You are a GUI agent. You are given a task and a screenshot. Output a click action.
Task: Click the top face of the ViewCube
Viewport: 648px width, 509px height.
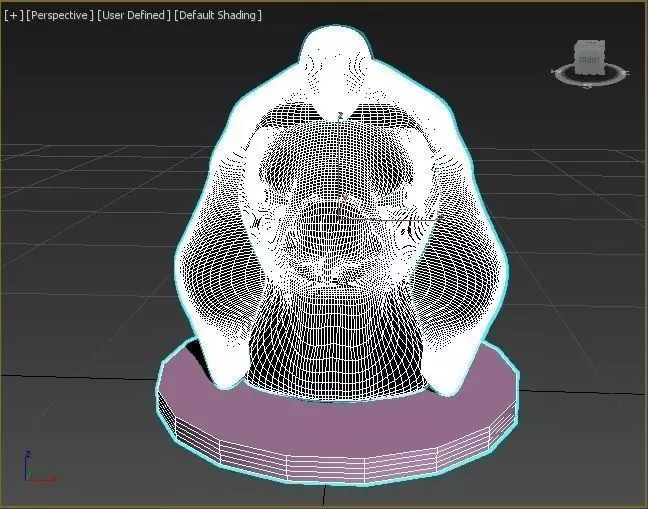coord(590,44)
